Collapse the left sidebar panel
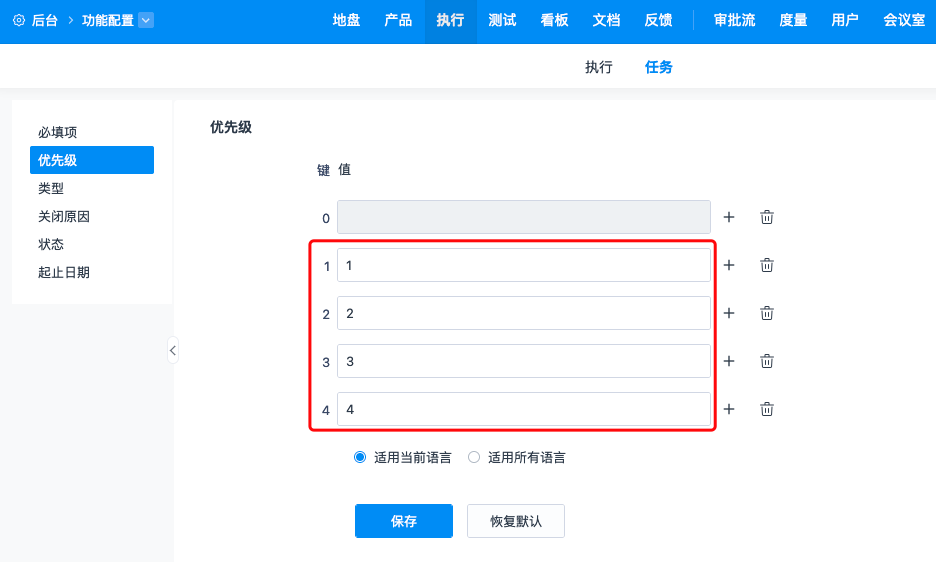Viewport: 936px width, 562px height. pos(173,350)
